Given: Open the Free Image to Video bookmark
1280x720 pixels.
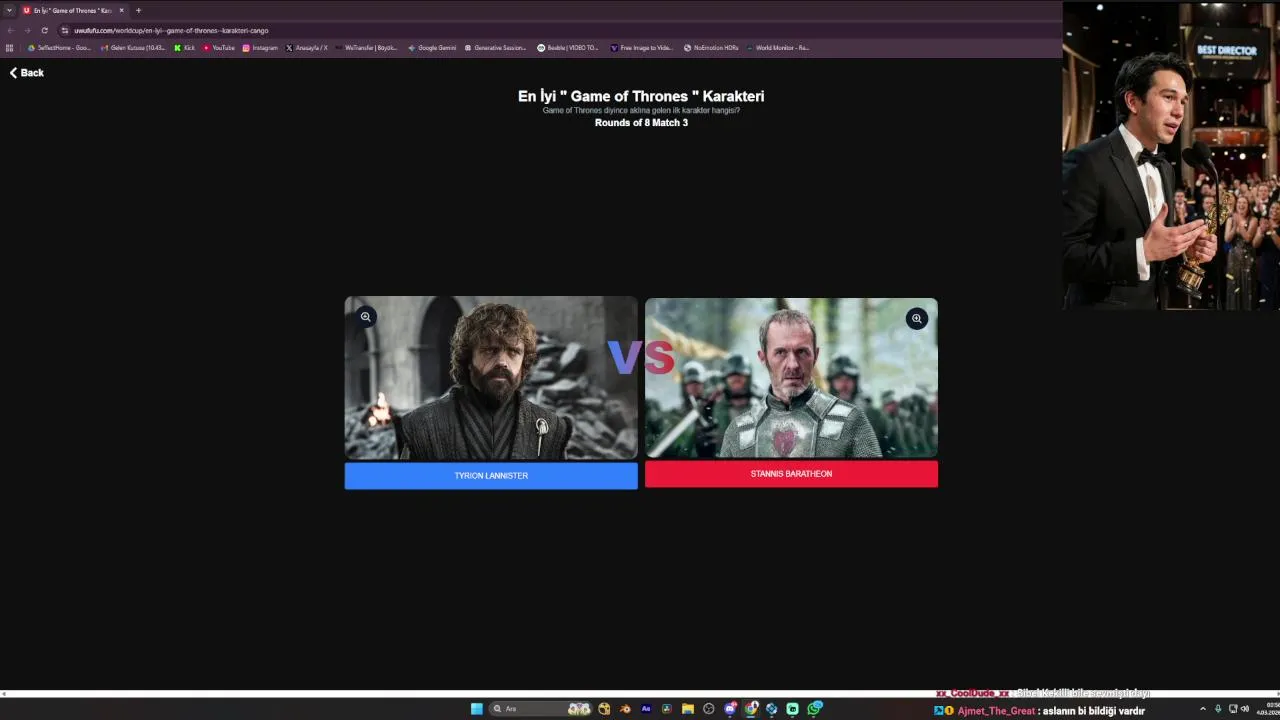Looking at the screenshot, I should [x=642, y=48].
